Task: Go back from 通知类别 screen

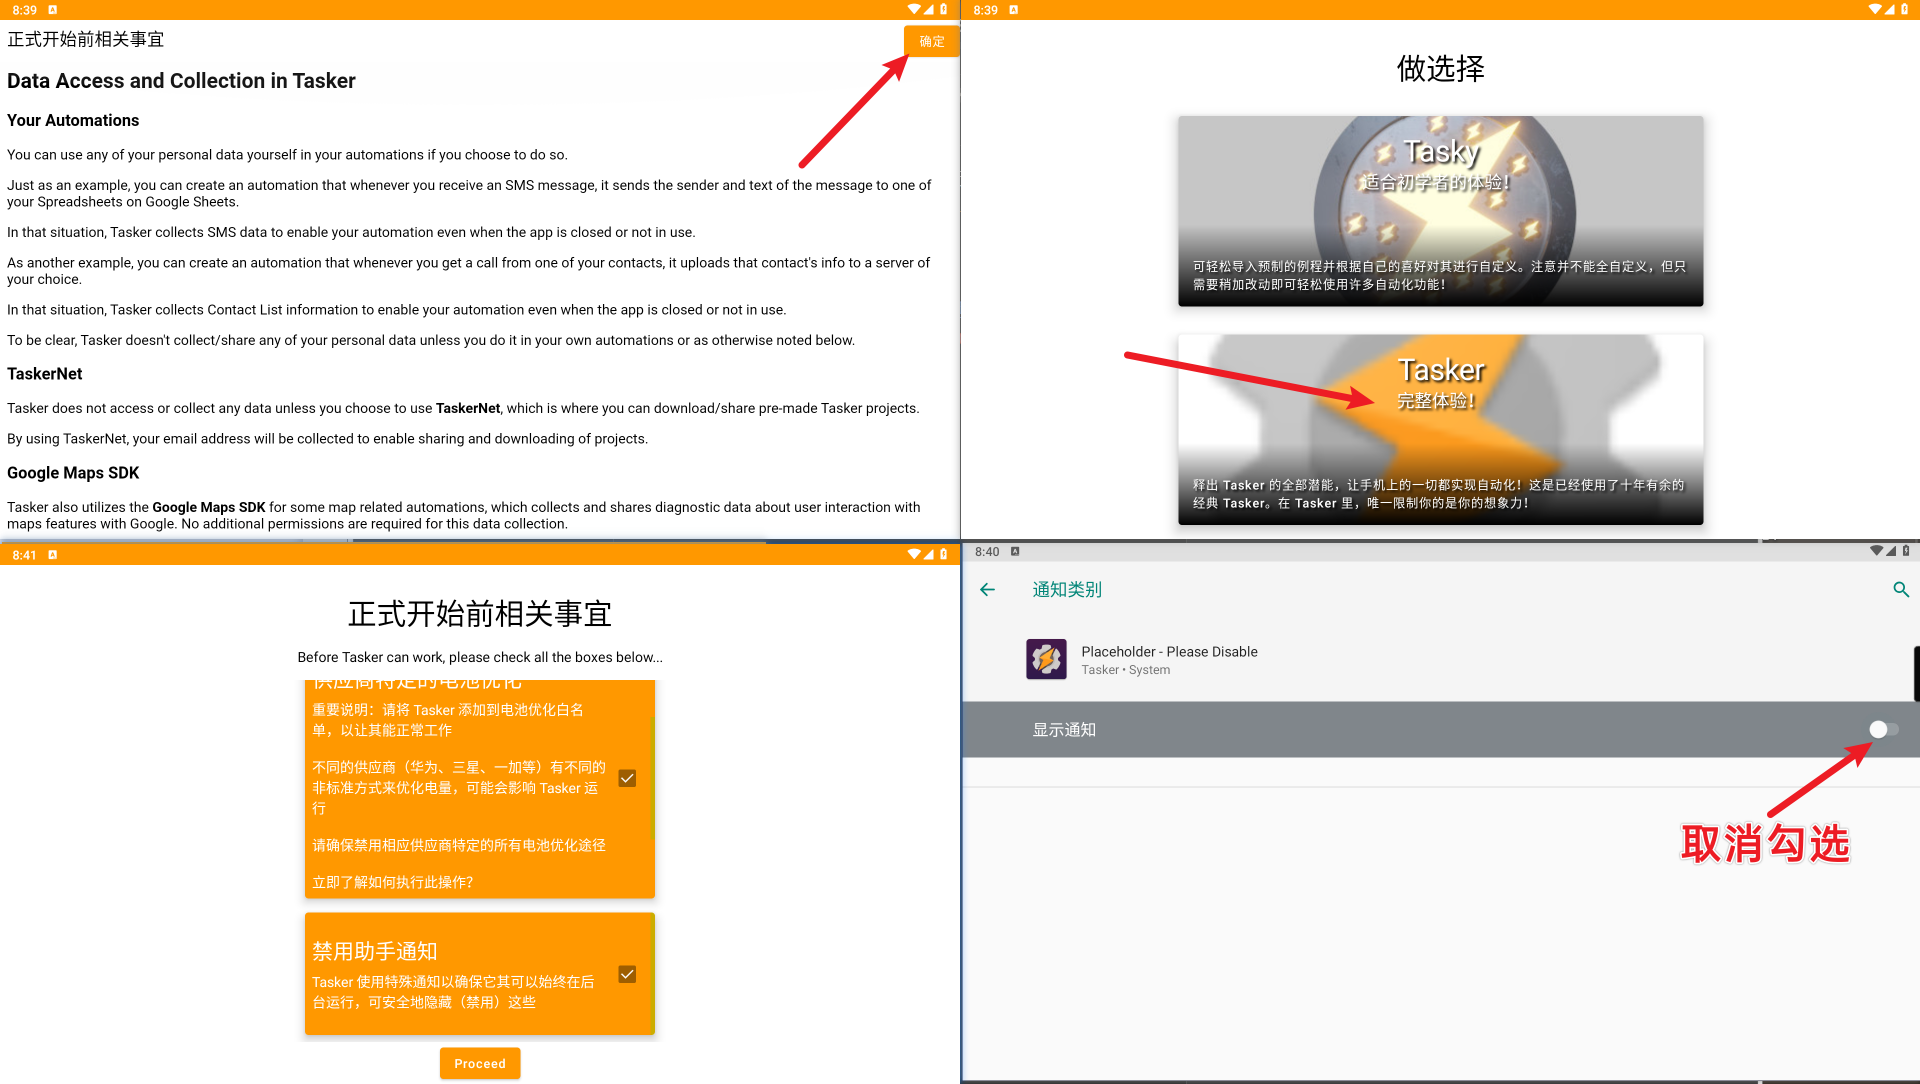Action: [987, 590]
